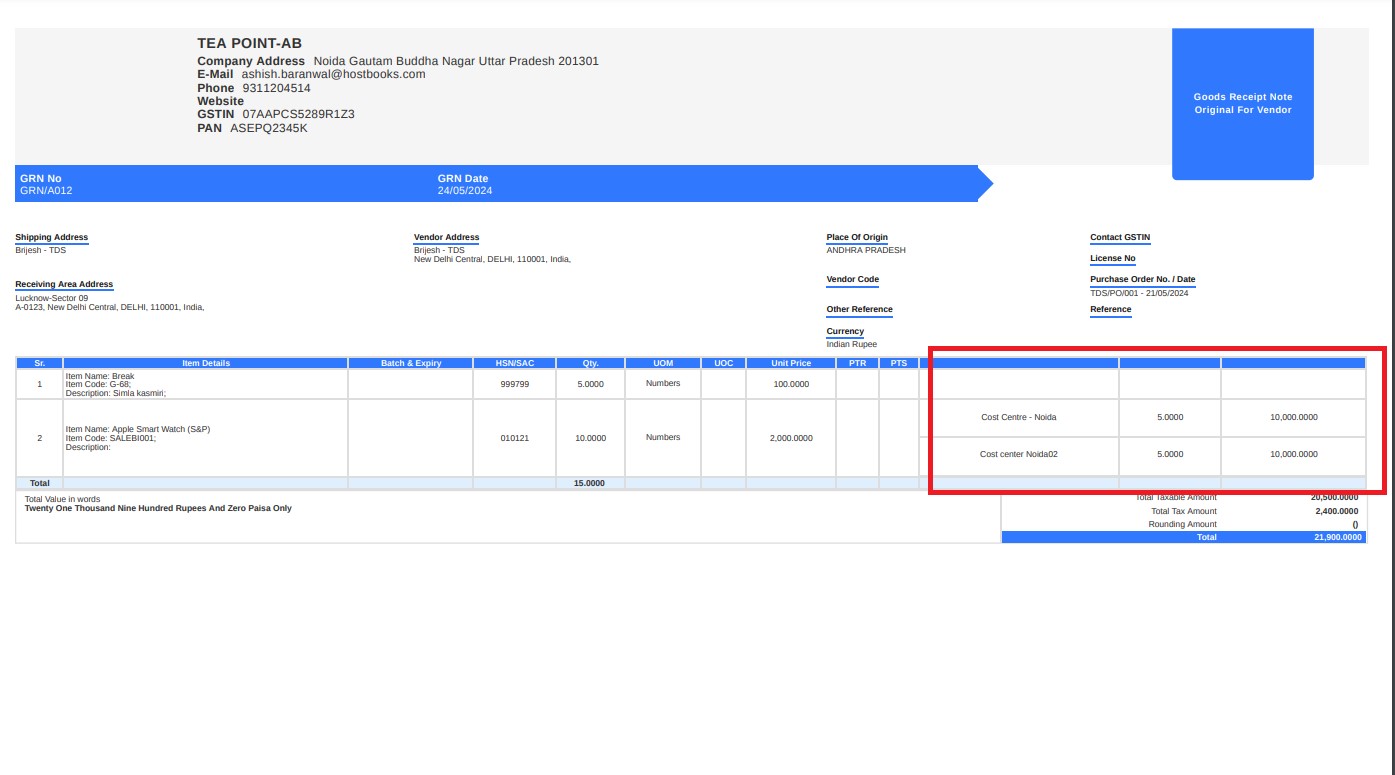Click the Batch & Expiry column header

tap(411, 363)
